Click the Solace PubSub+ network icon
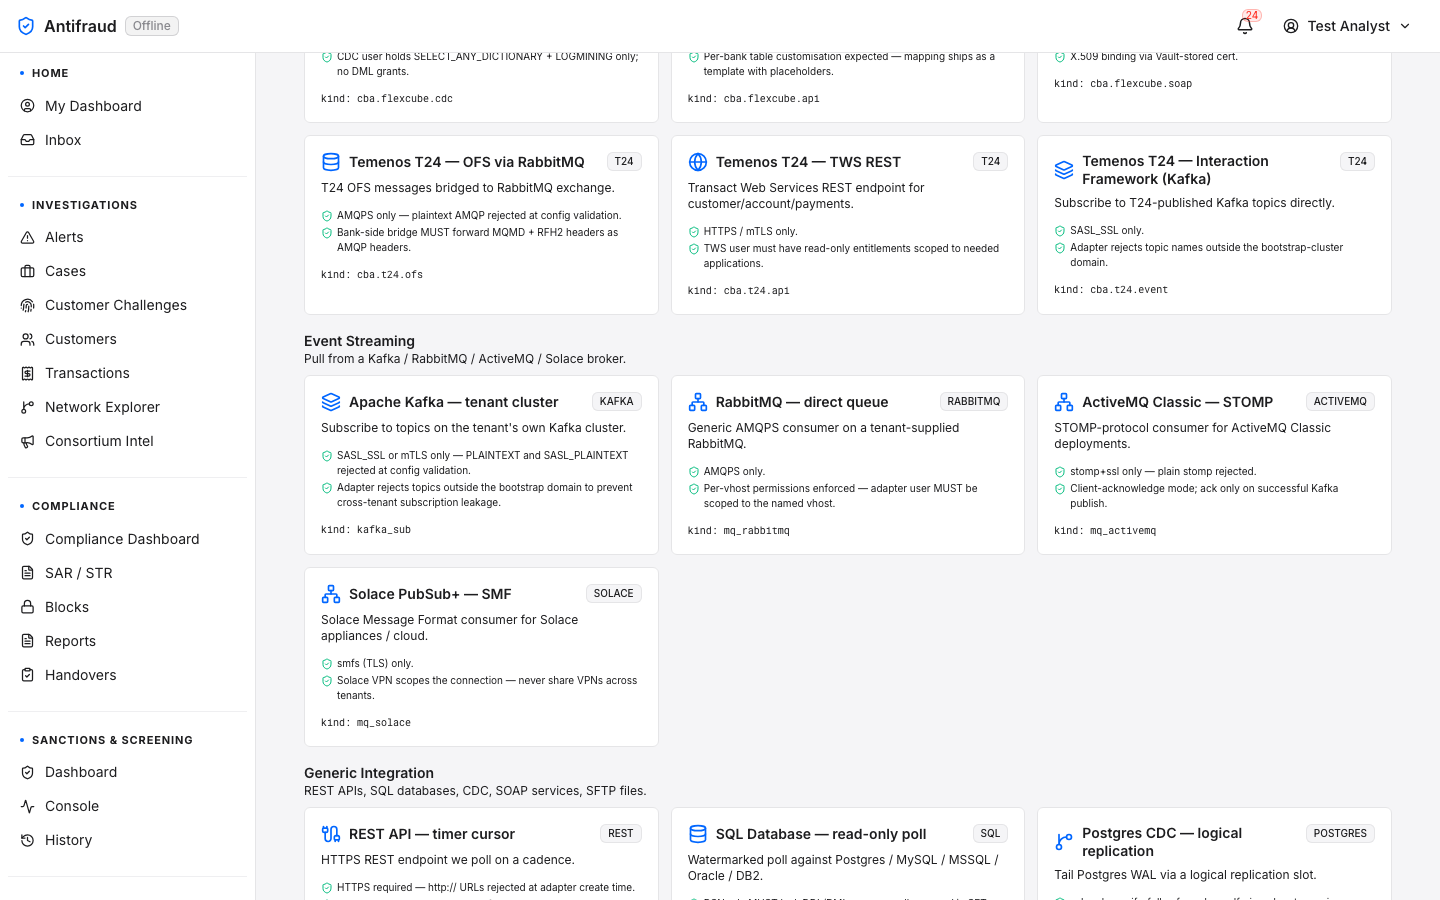Viewport: 1440px width, 900px height. [331, 594]
